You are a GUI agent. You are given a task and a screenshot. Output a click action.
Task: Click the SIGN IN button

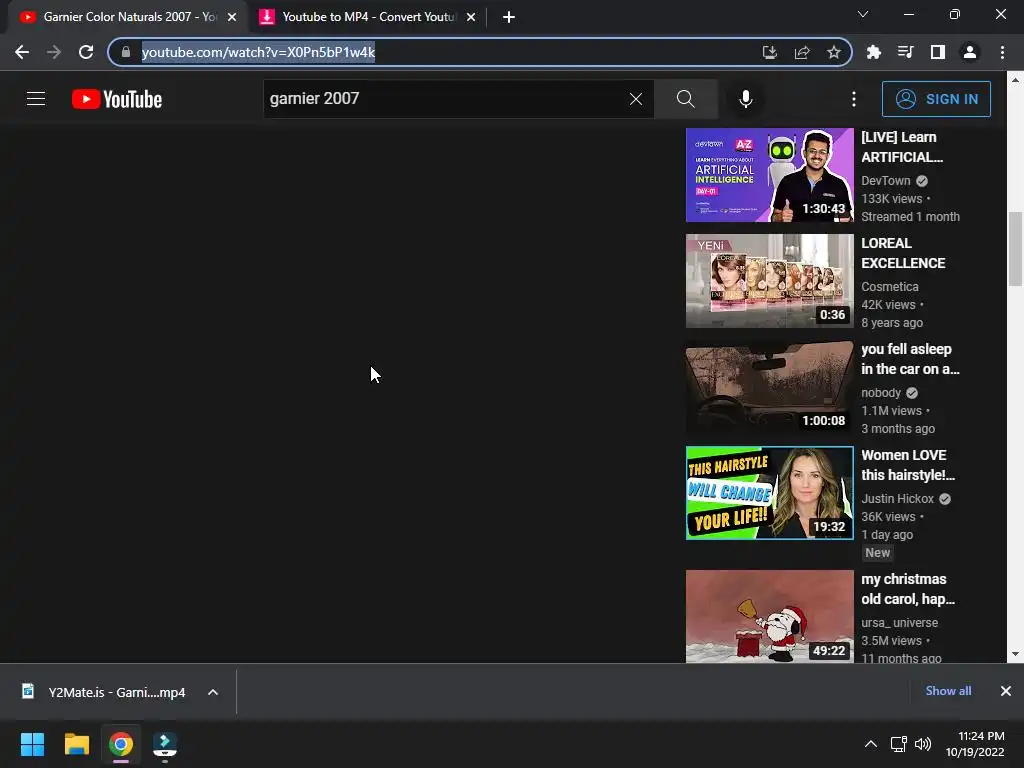pos(936,99)
